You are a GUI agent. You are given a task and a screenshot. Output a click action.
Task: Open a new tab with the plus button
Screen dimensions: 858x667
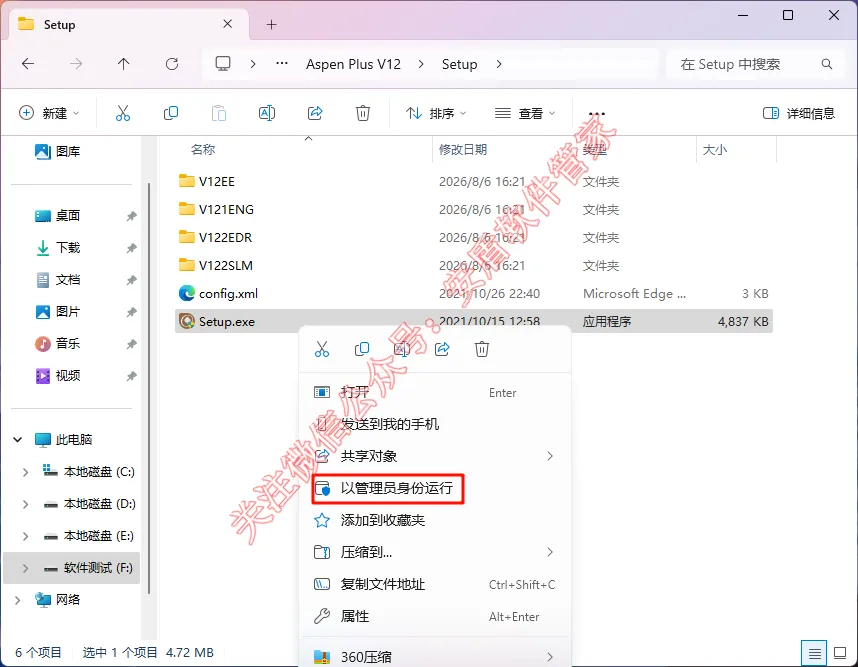point(271,25)
